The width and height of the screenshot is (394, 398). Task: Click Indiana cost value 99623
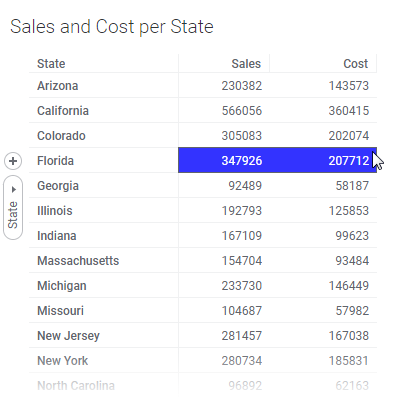[x=352, y=236]
